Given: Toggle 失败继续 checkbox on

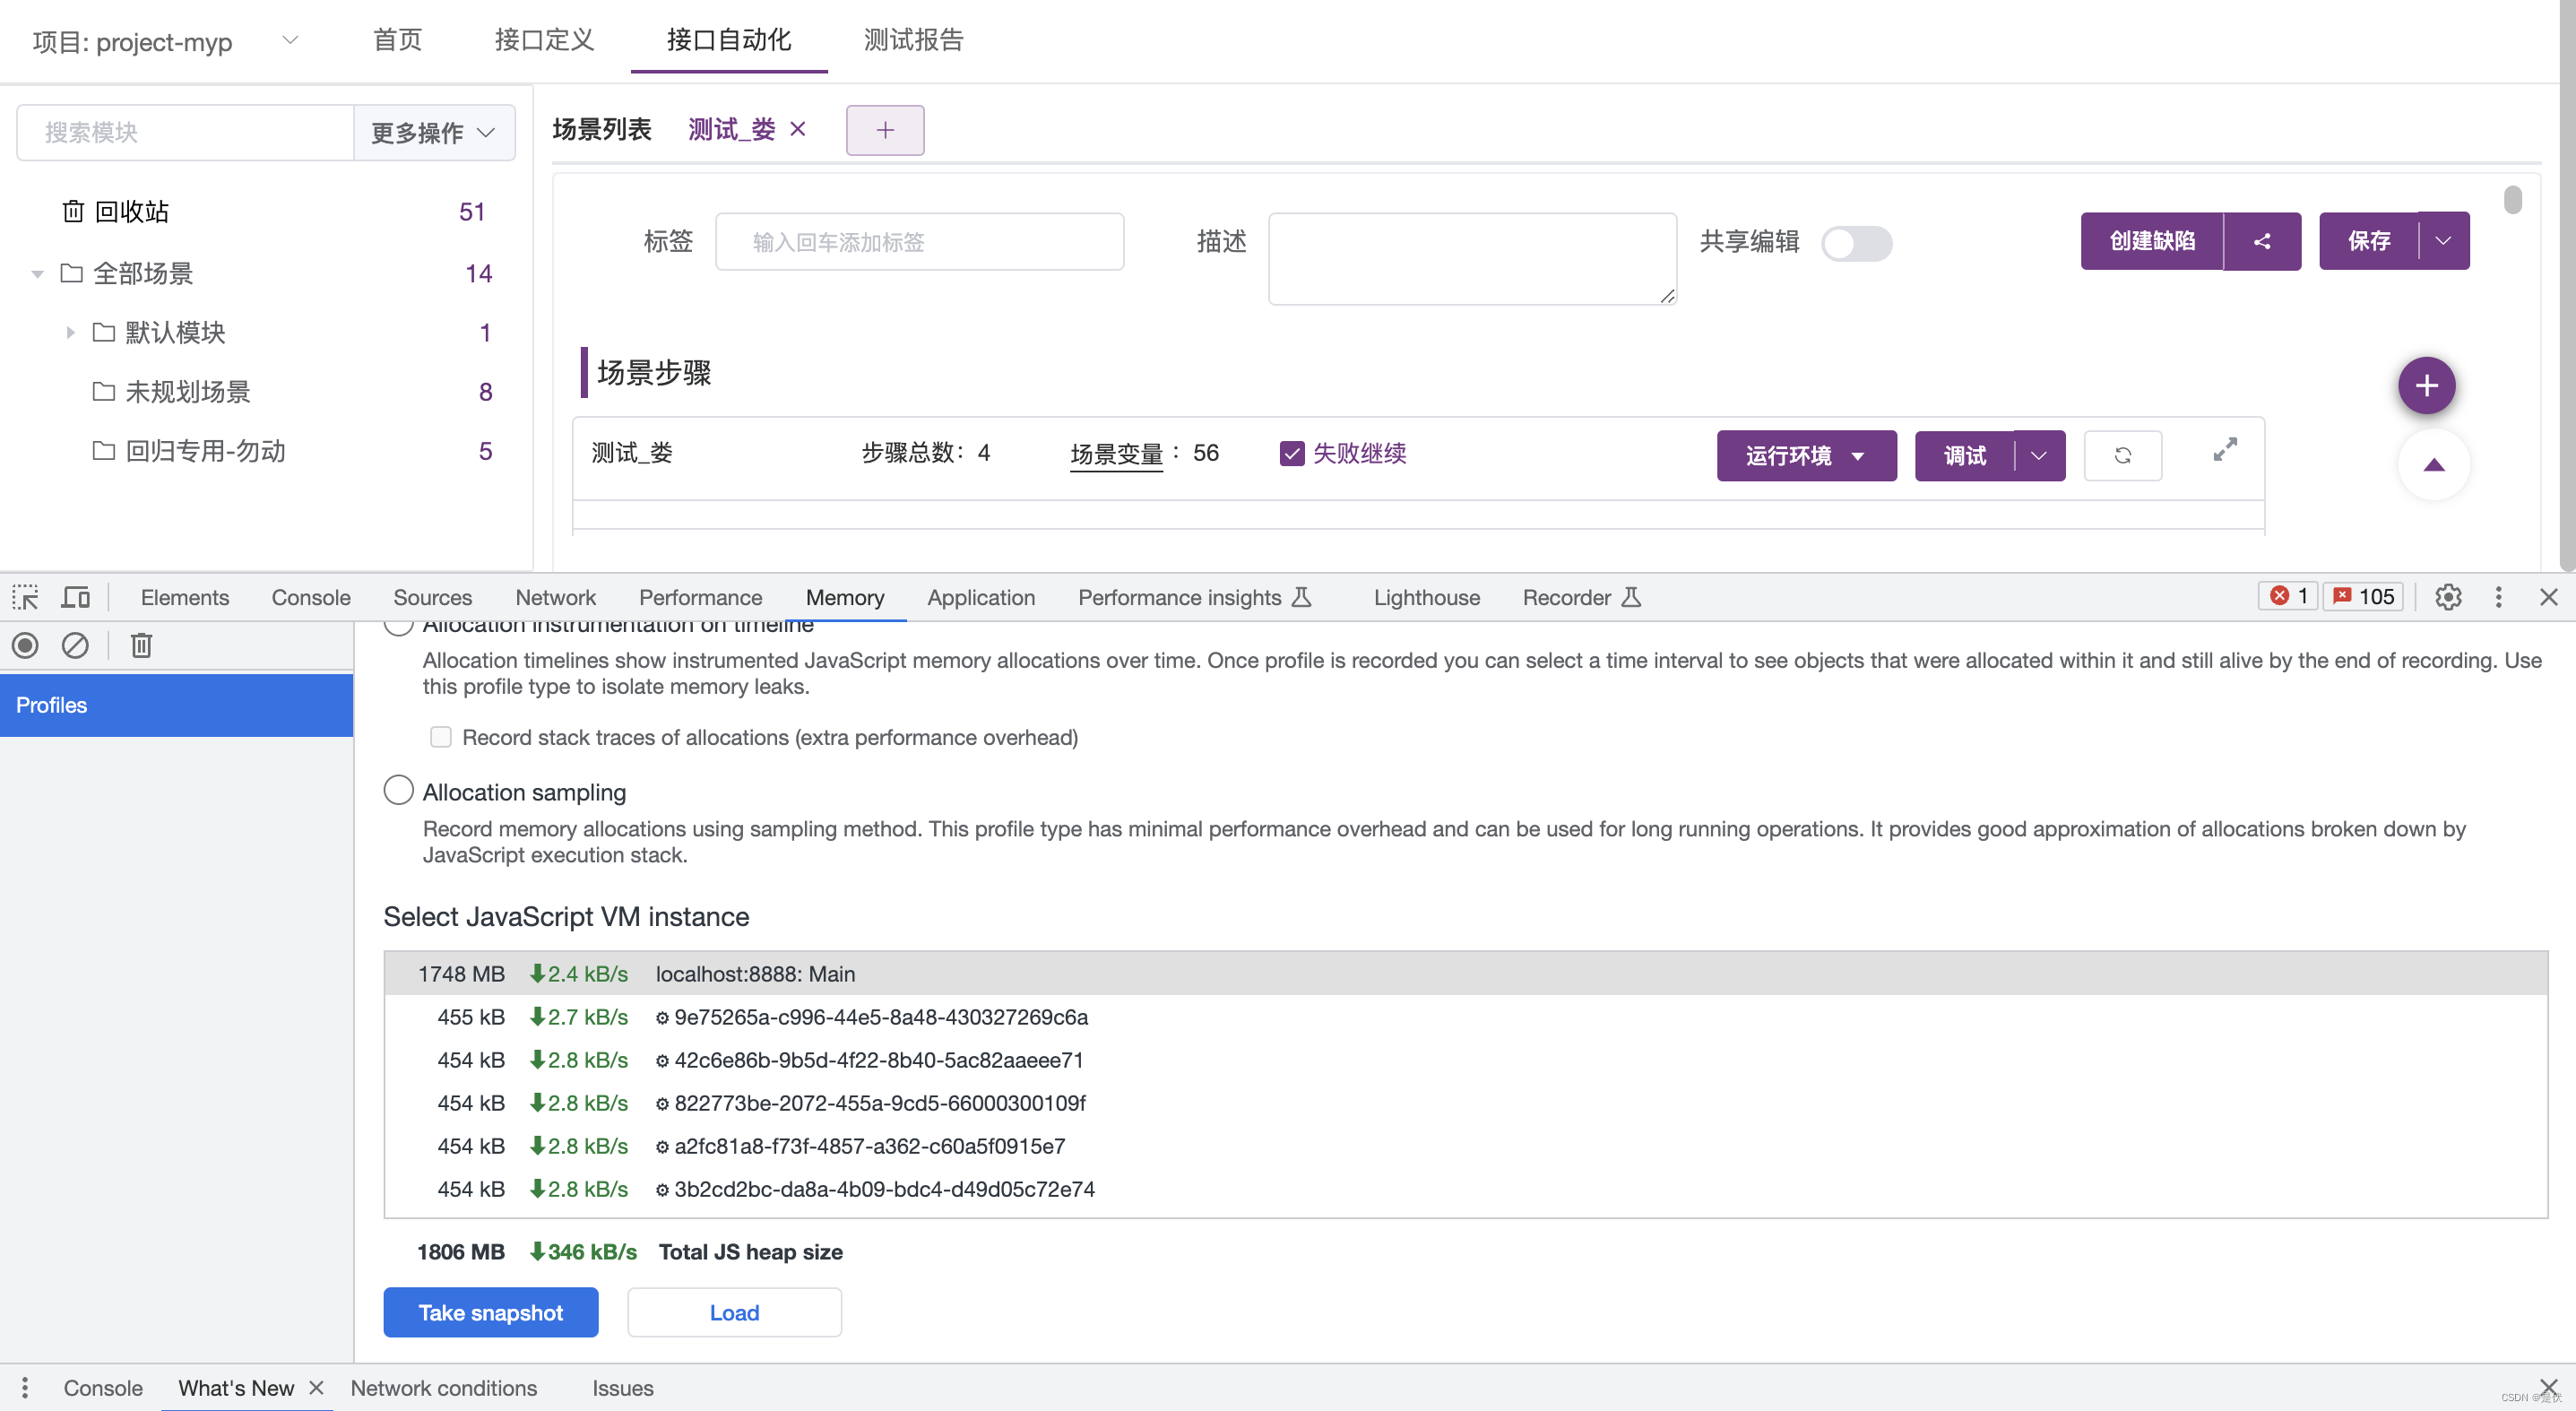Looking at the screenshot, I should coord(1291,454).
